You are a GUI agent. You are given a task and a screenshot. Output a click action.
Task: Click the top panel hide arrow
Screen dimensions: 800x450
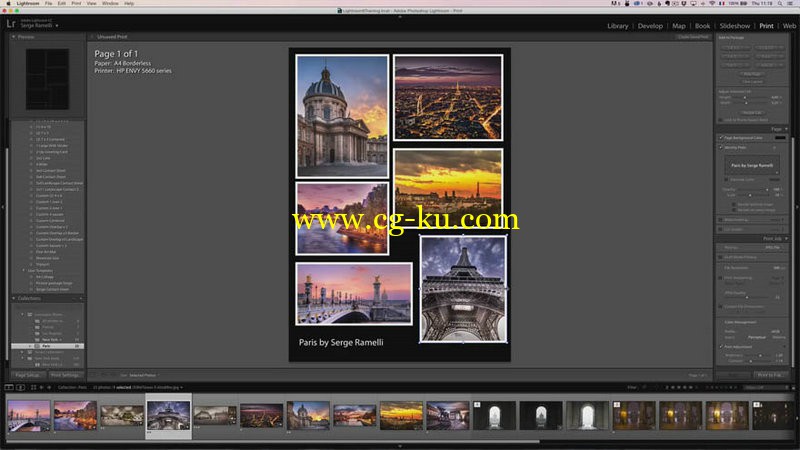click(400, 16)
